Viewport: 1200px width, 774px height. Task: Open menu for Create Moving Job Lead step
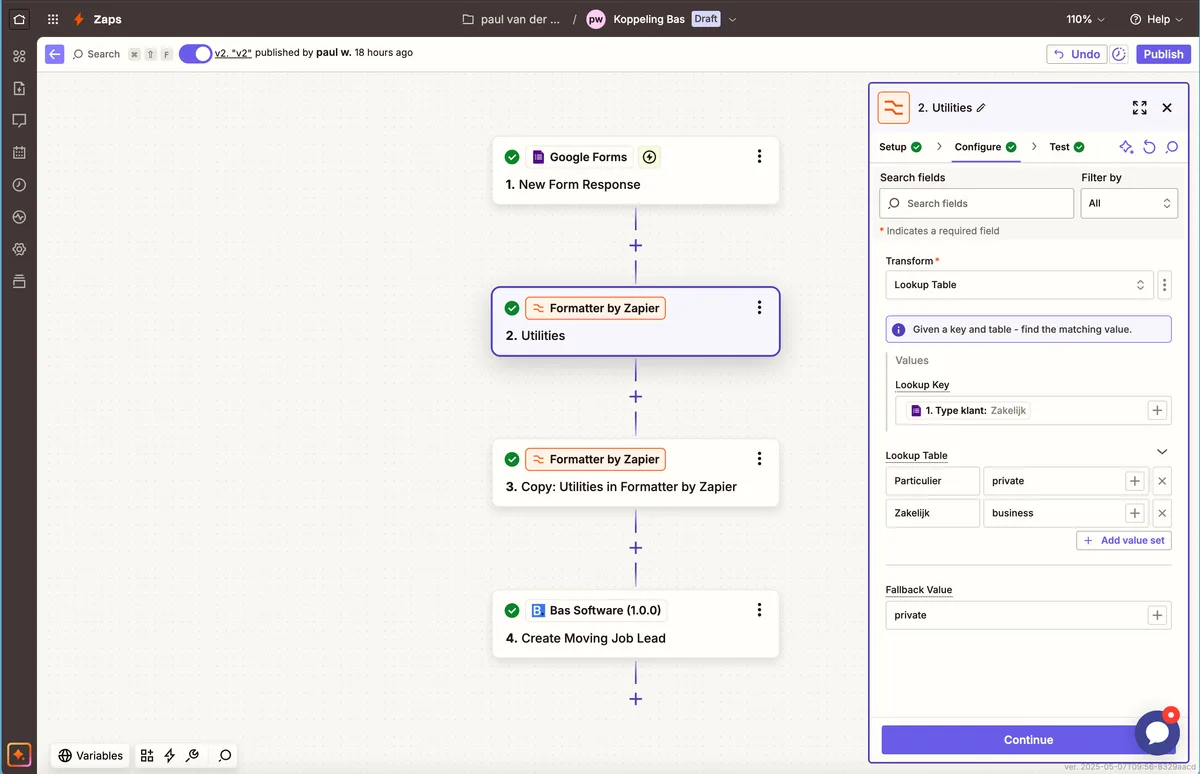760,610
